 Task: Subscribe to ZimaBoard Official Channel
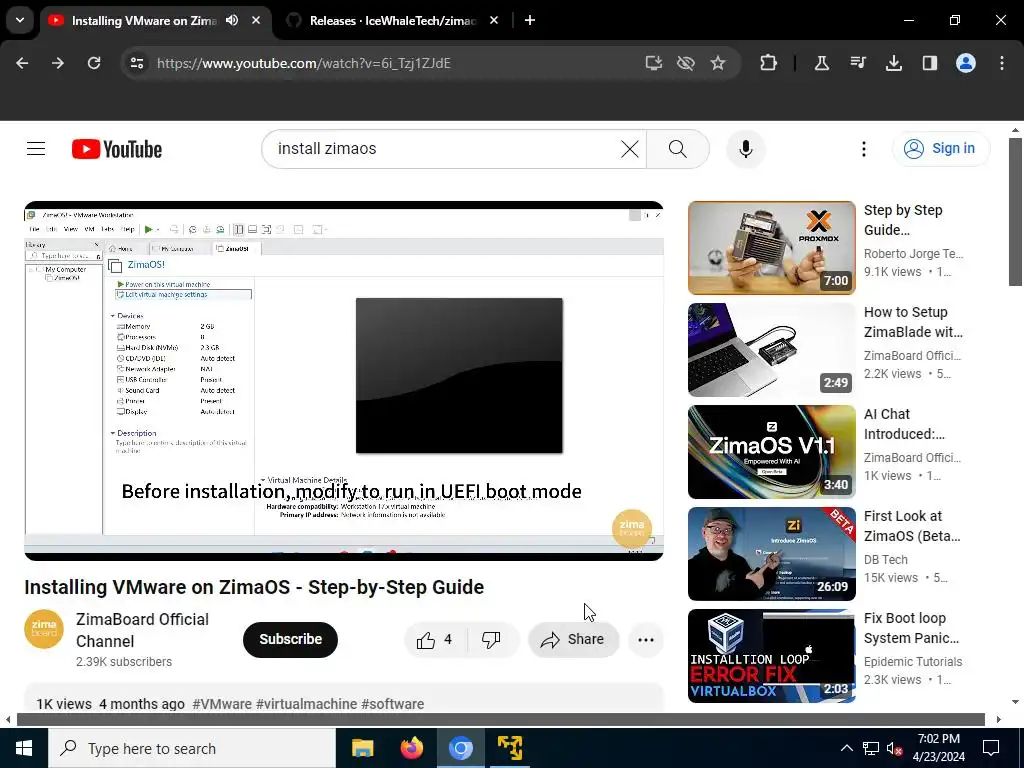point(291,639)
